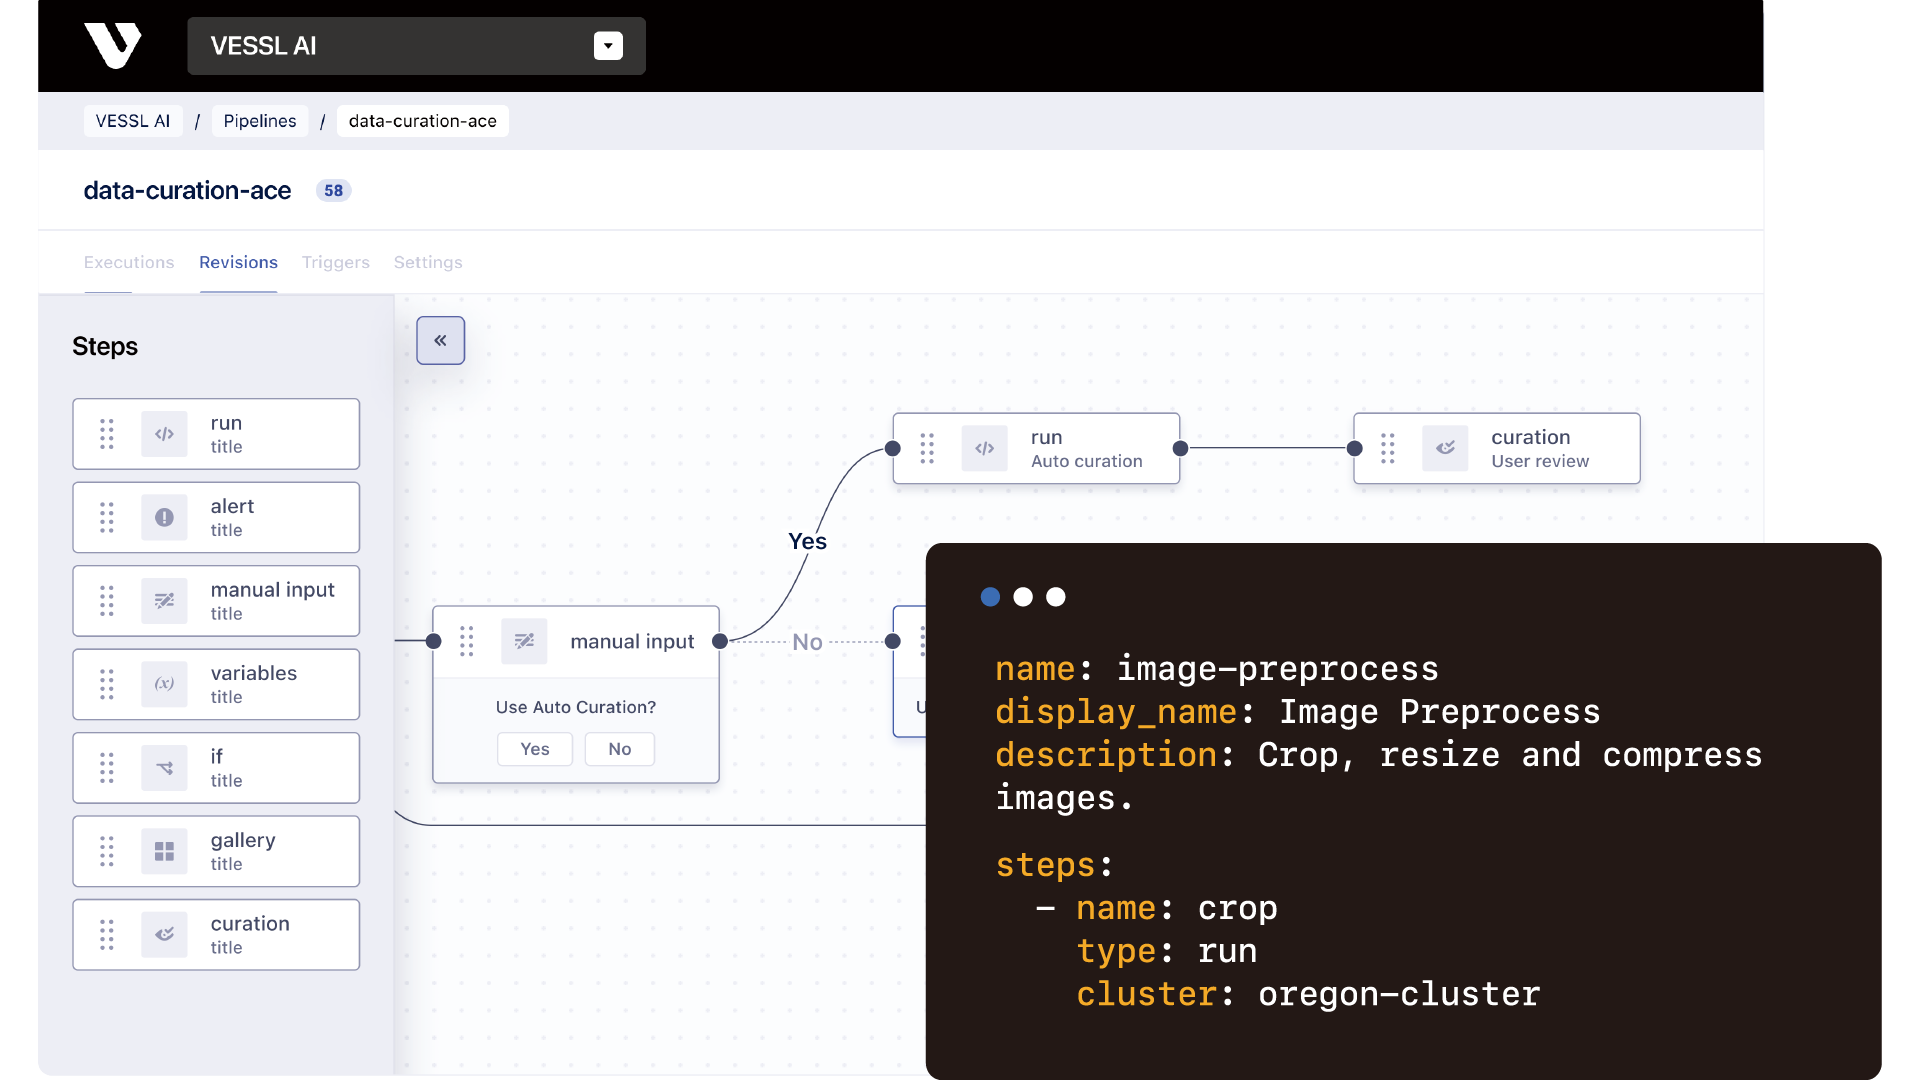Screen dimensions: 1920x1080
Task: Click 'Use Auto Curation?' prompt text
Action: 576,707
